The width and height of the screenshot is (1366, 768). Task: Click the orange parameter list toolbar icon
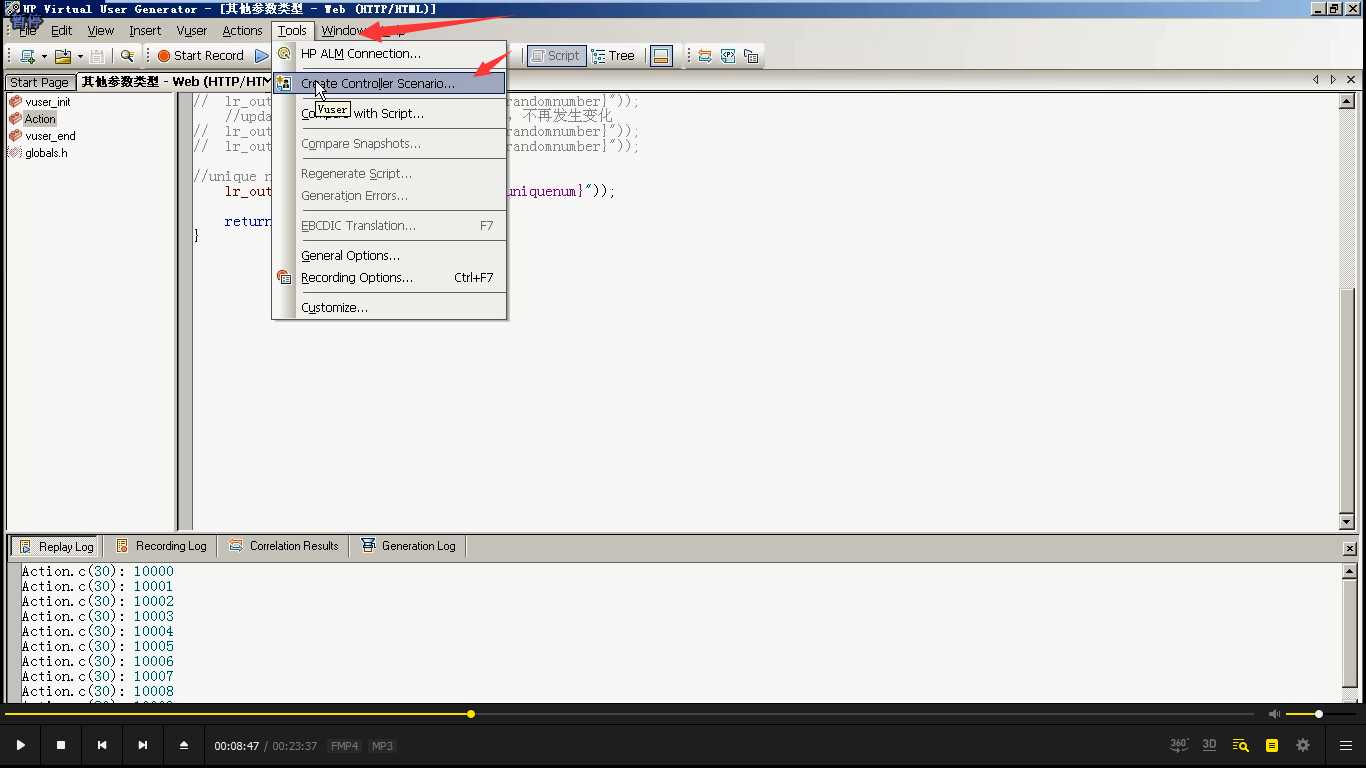coord(705,56)
